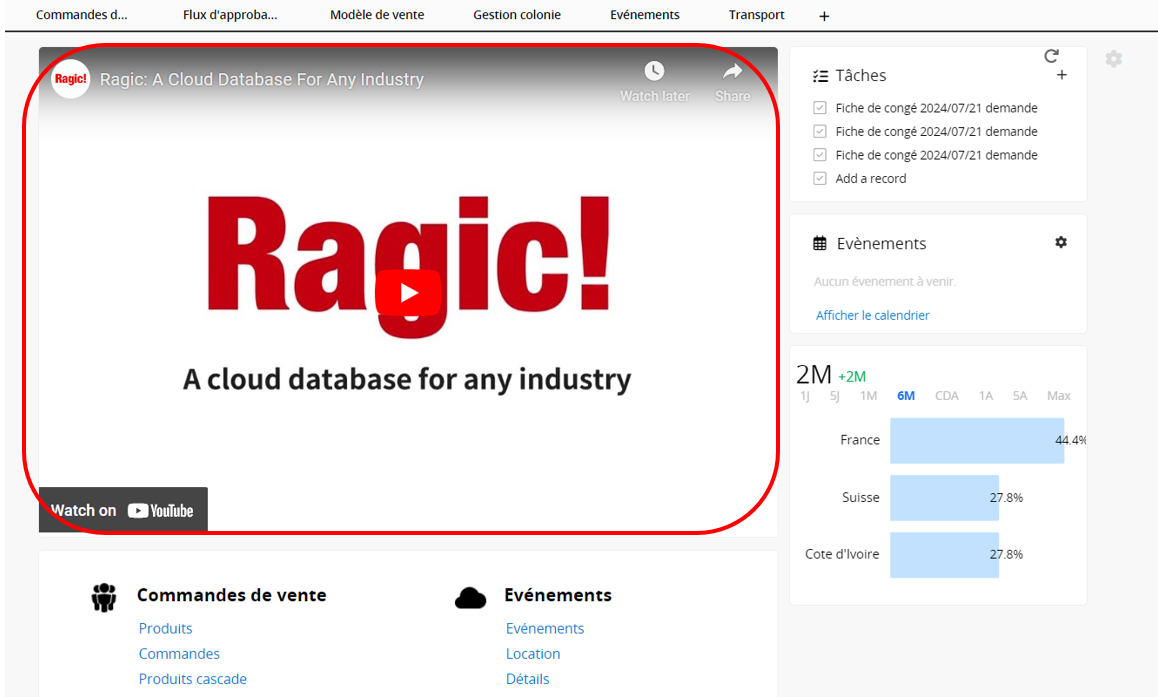
Task: Play the Ragic YouTube video
Action: point(408,293)
